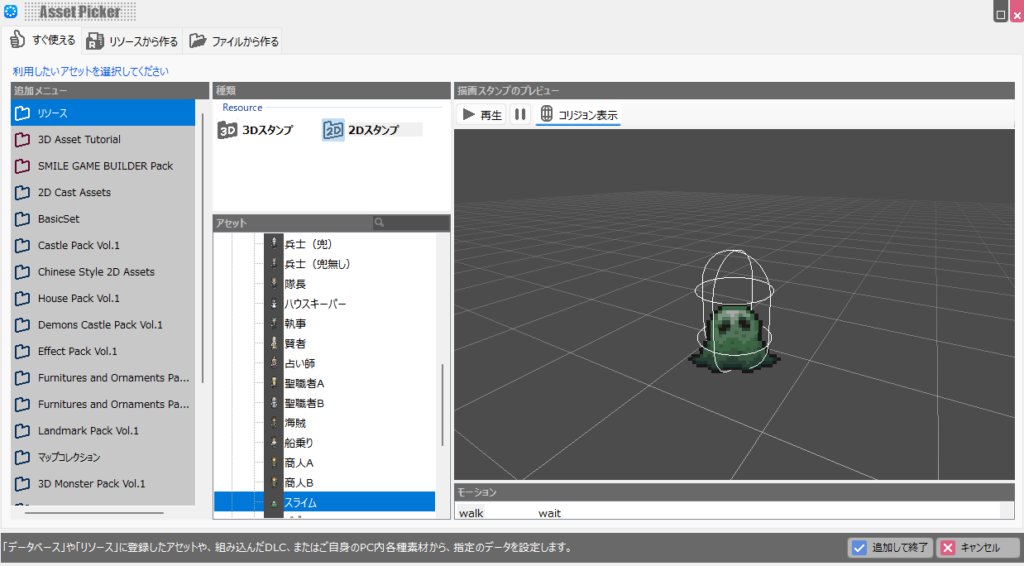Select the 2Dスタンプ type icon
The width and height of the screenshot is (1024, 566).
(x=333, y=130)
